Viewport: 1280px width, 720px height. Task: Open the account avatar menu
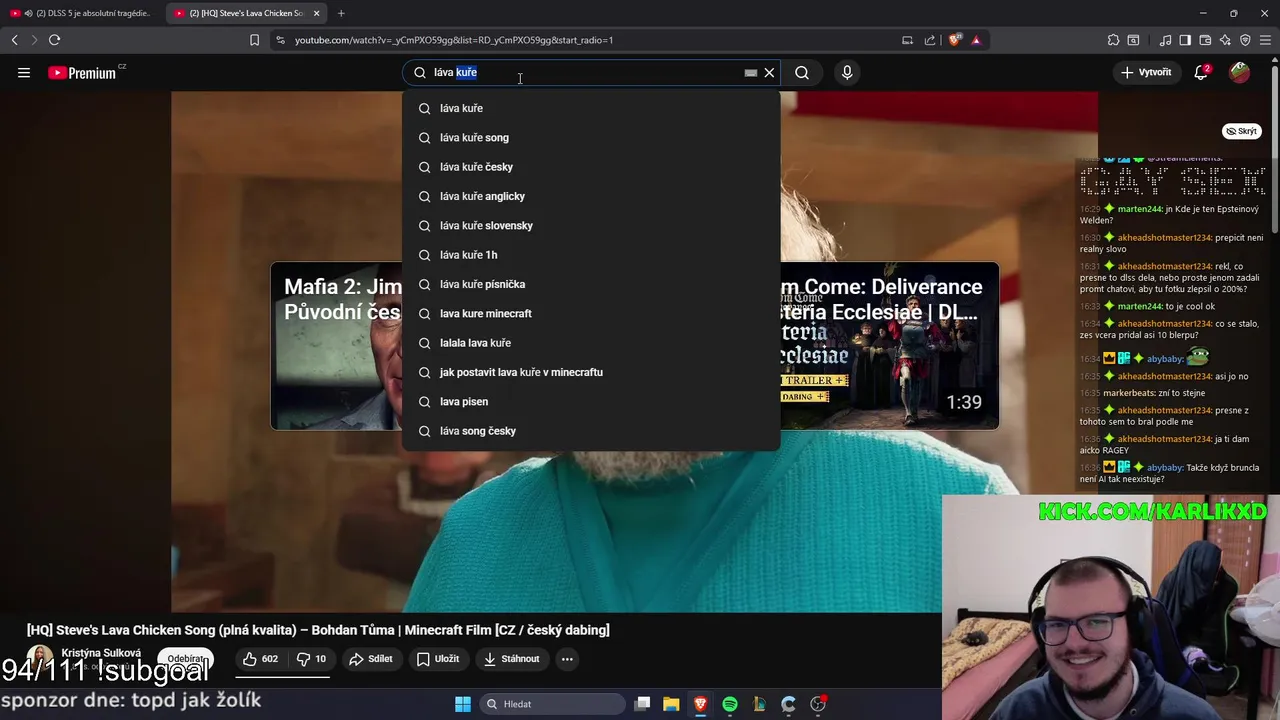point(1239,72)
